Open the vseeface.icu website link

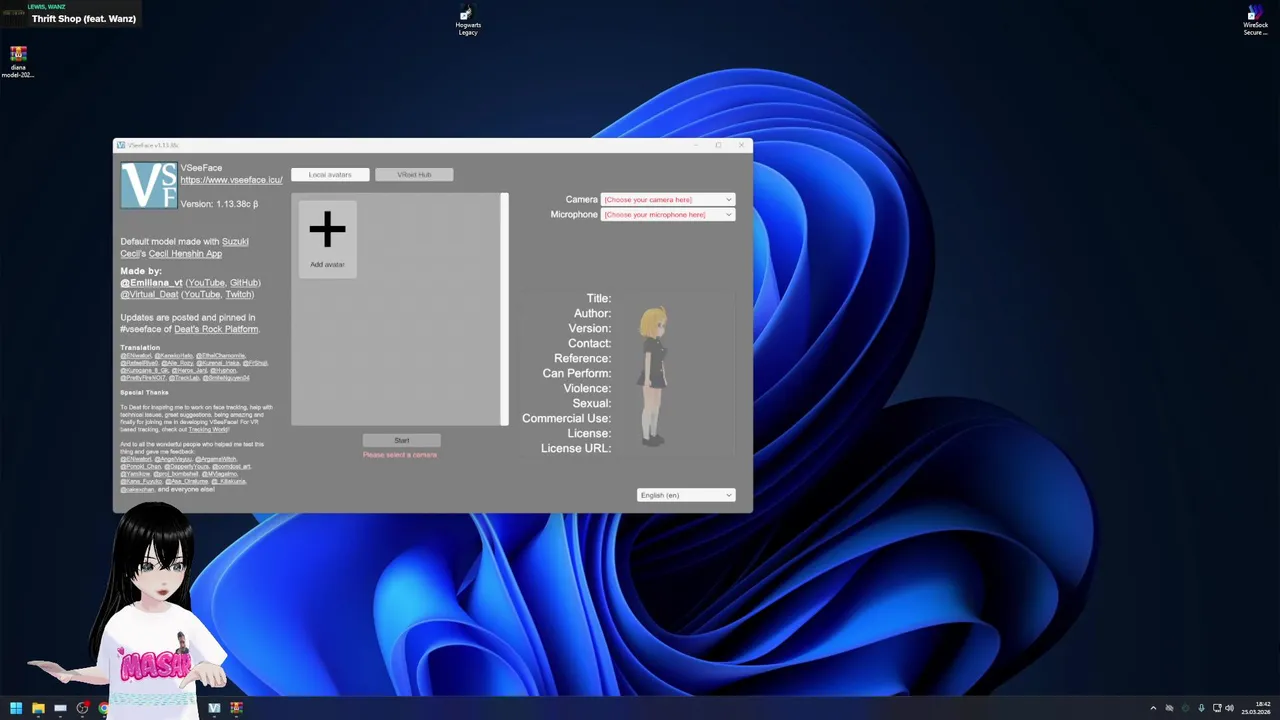231,180
